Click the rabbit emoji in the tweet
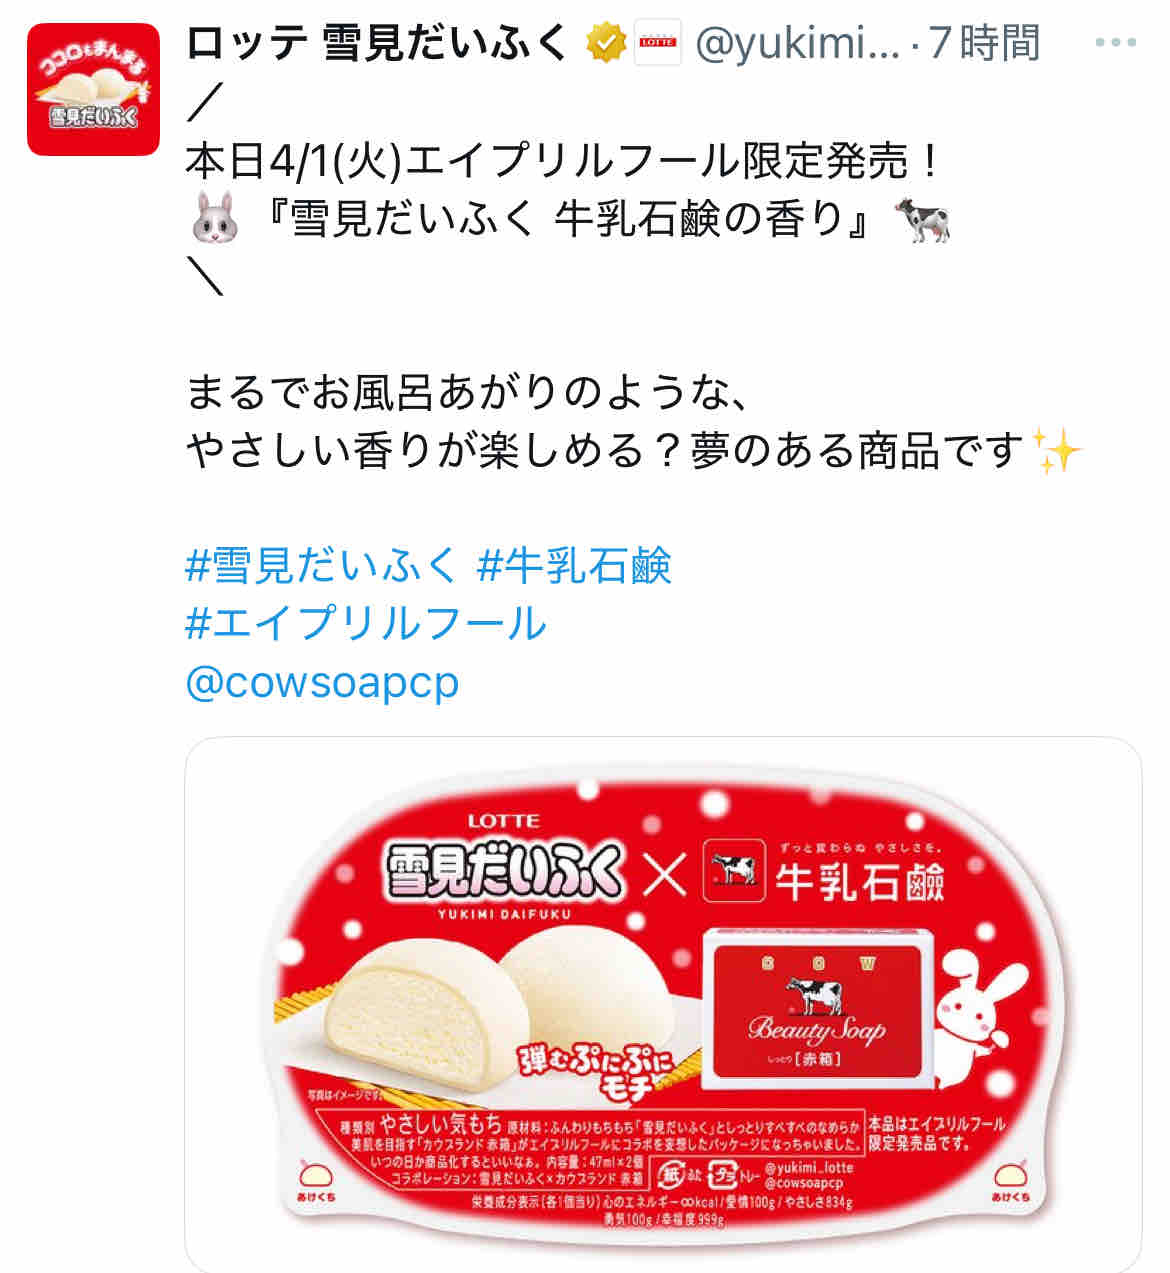 point(214,218)
